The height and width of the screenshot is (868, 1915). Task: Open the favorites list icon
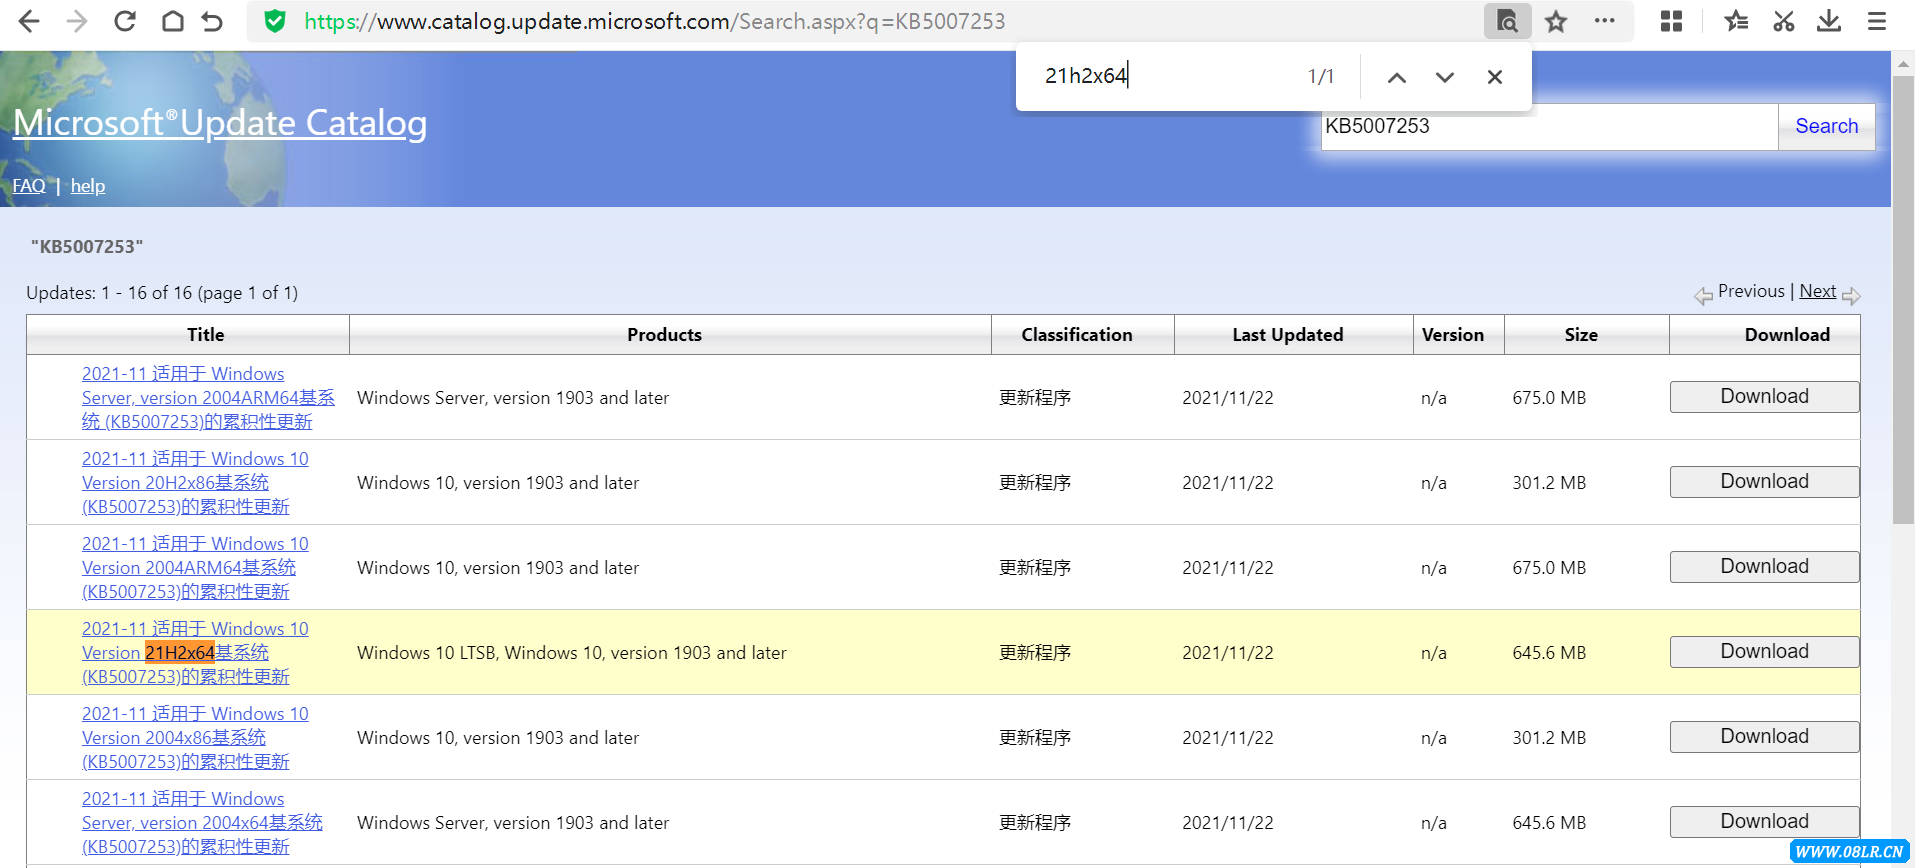coord(1736,21)
